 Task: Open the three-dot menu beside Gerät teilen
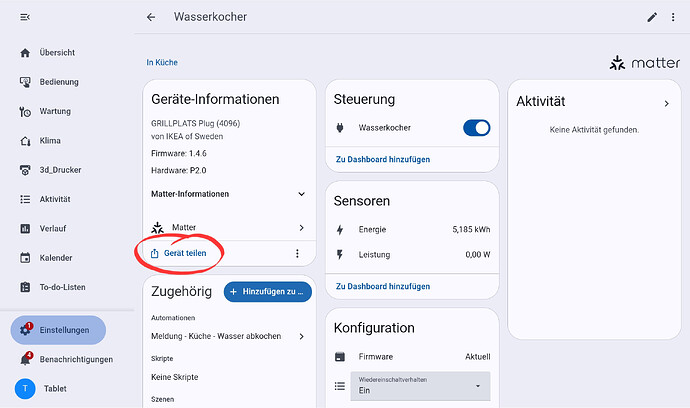click(297, 254)
